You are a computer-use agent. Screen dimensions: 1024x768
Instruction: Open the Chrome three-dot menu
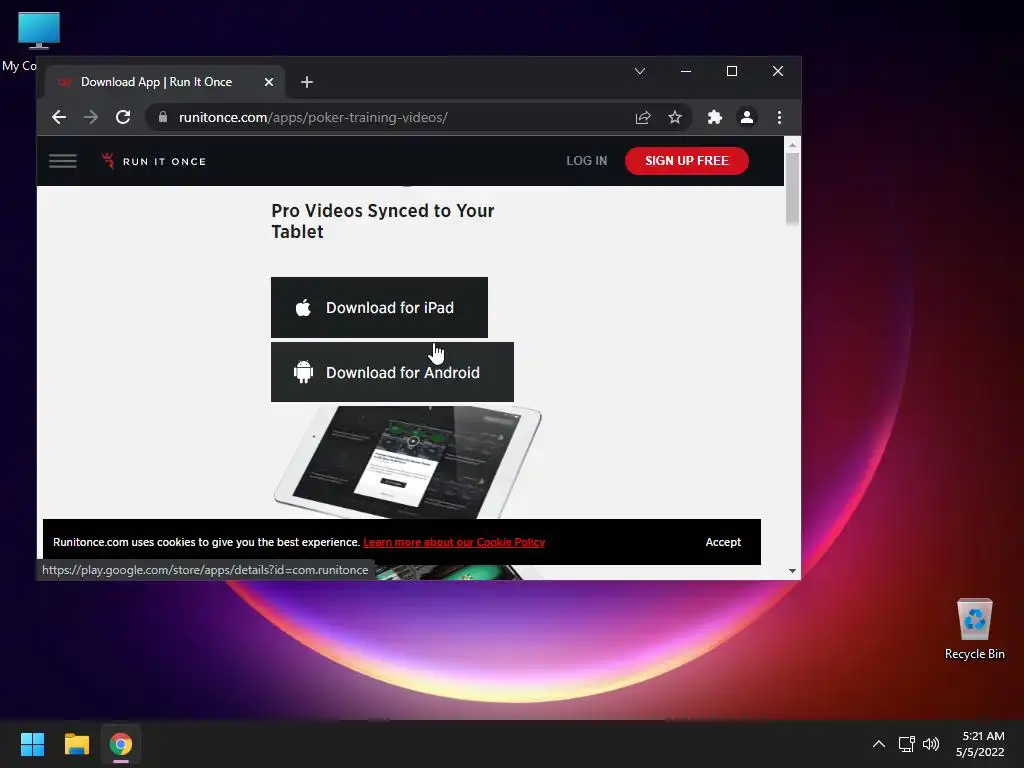click(779, 118)
